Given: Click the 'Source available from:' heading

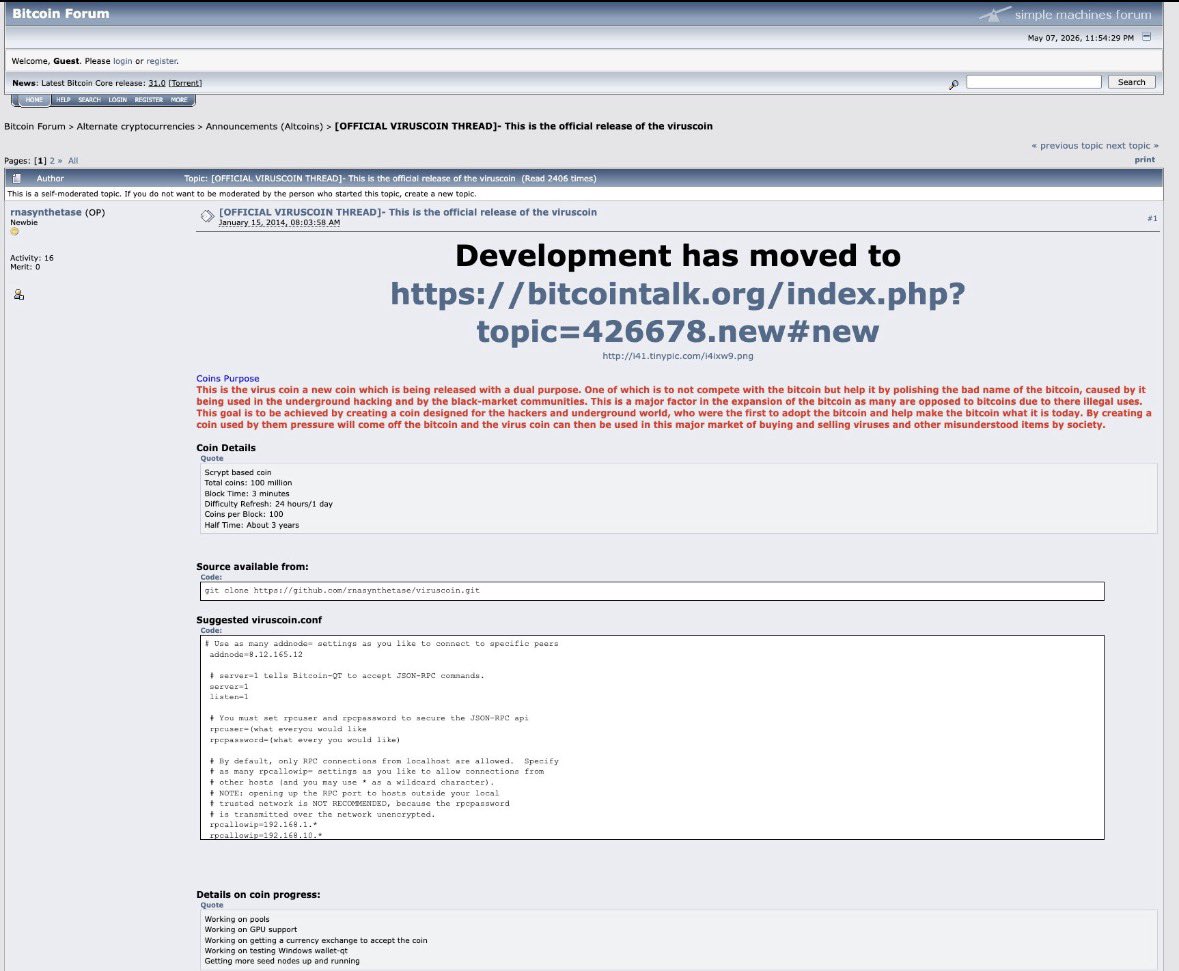Looking at the screenshot, I should [252, 566].
